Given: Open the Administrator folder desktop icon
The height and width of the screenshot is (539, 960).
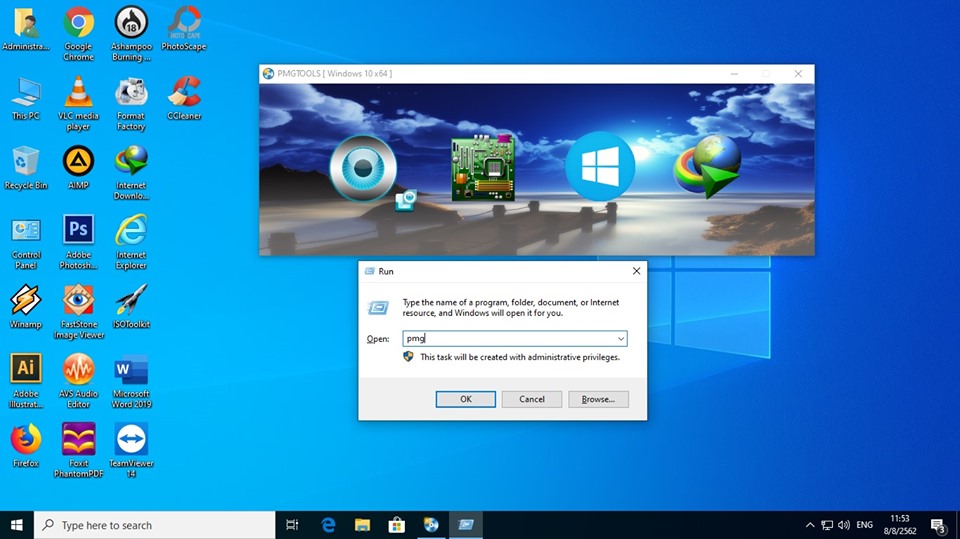Looking at the screenshot, I should (x=26, y=29).
